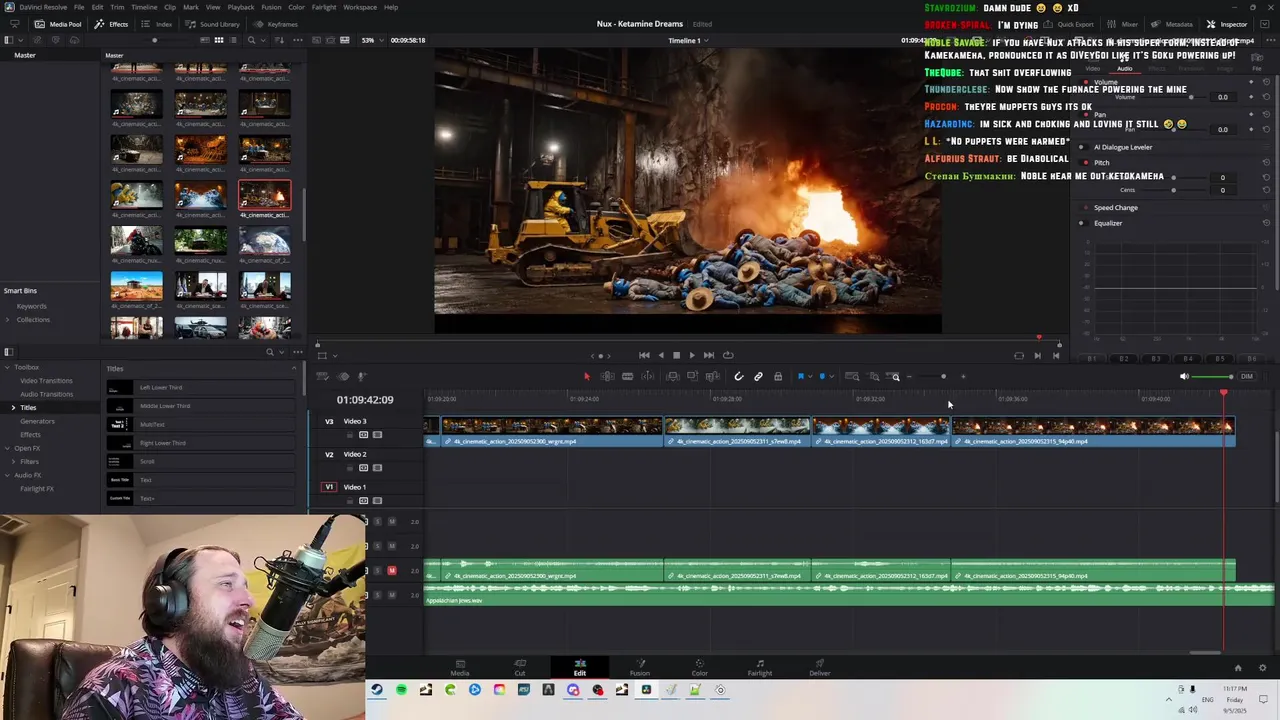Image resolution: width=1280 pixels, height=720 pixels.
Task: Open the File menu
Action: pyautogui.click(x=79, y=7)
